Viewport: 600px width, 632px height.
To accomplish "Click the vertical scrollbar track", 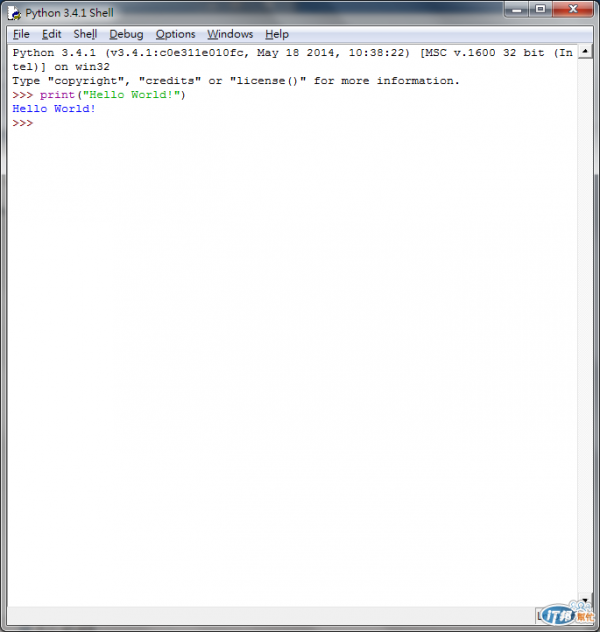I will pos(585,326).
